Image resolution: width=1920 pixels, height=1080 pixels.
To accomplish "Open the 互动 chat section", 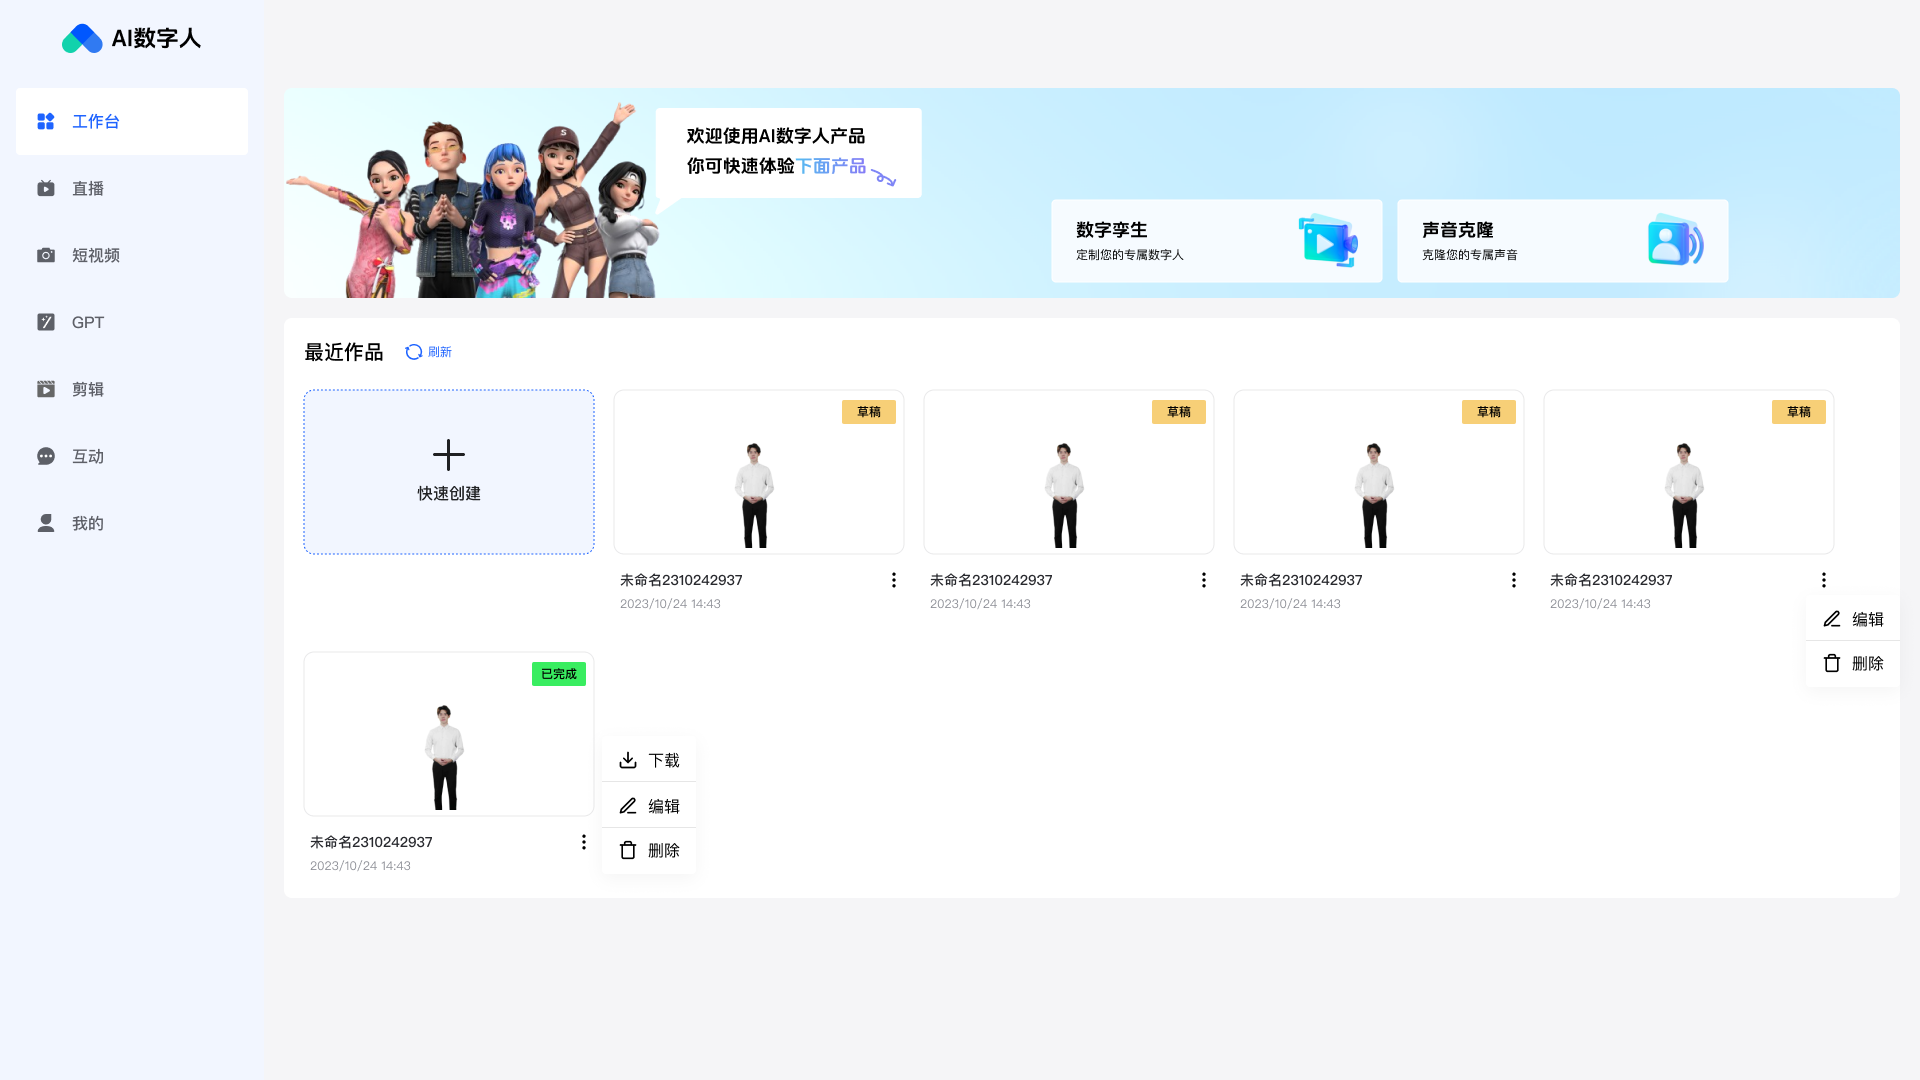I will [x=87, y=457].
